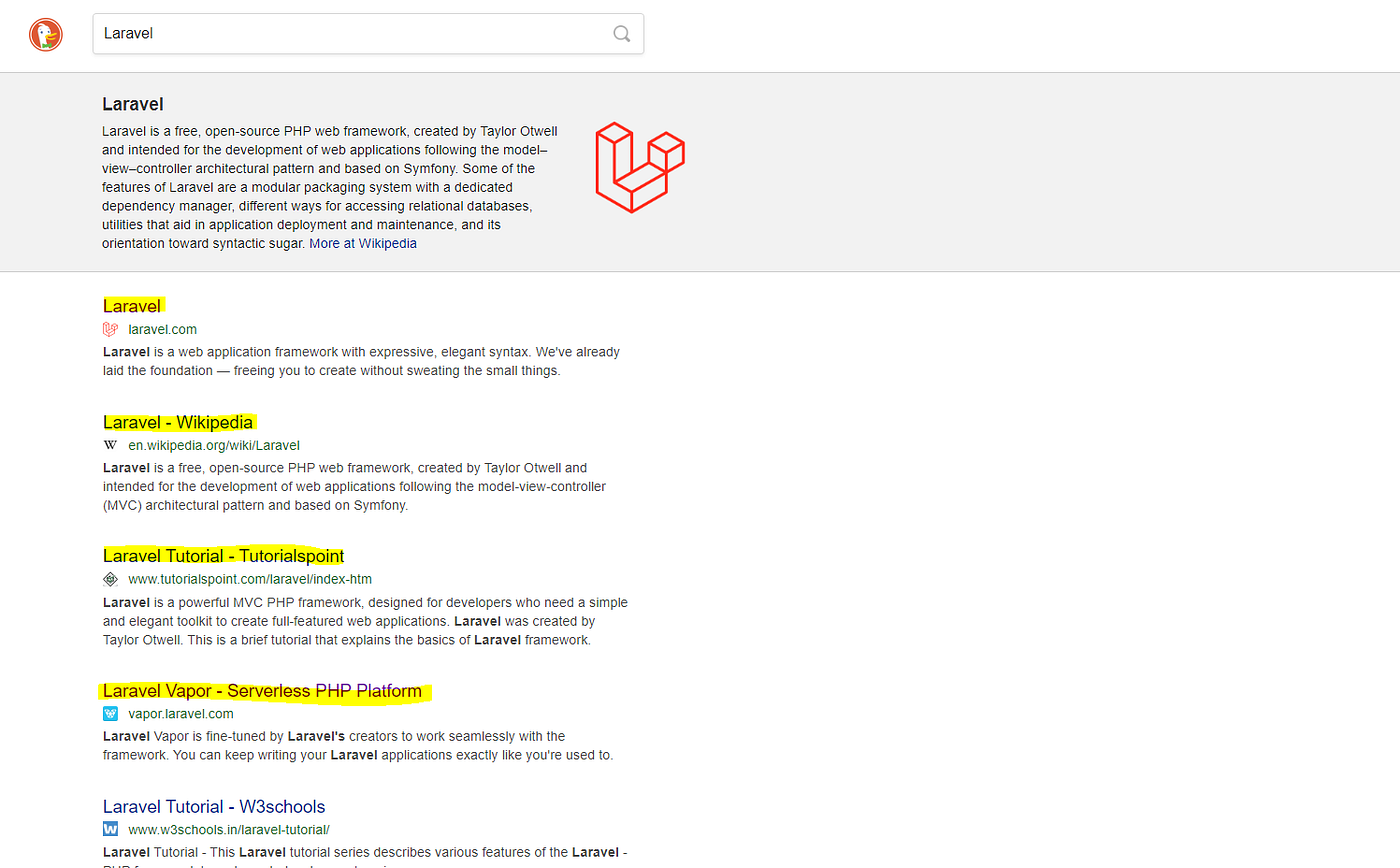Open Laravel - Wikipedia result
Viewport: 1400px width, 868px height.
coord(178,422)
